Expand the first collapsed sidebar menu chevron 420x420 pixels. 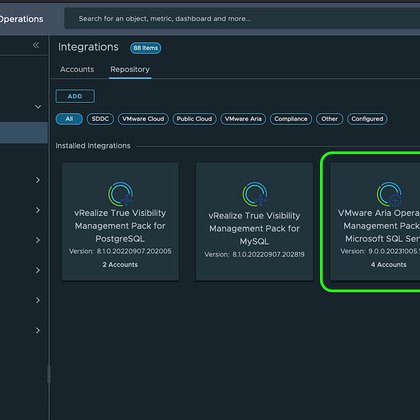(x=38, y=180)
